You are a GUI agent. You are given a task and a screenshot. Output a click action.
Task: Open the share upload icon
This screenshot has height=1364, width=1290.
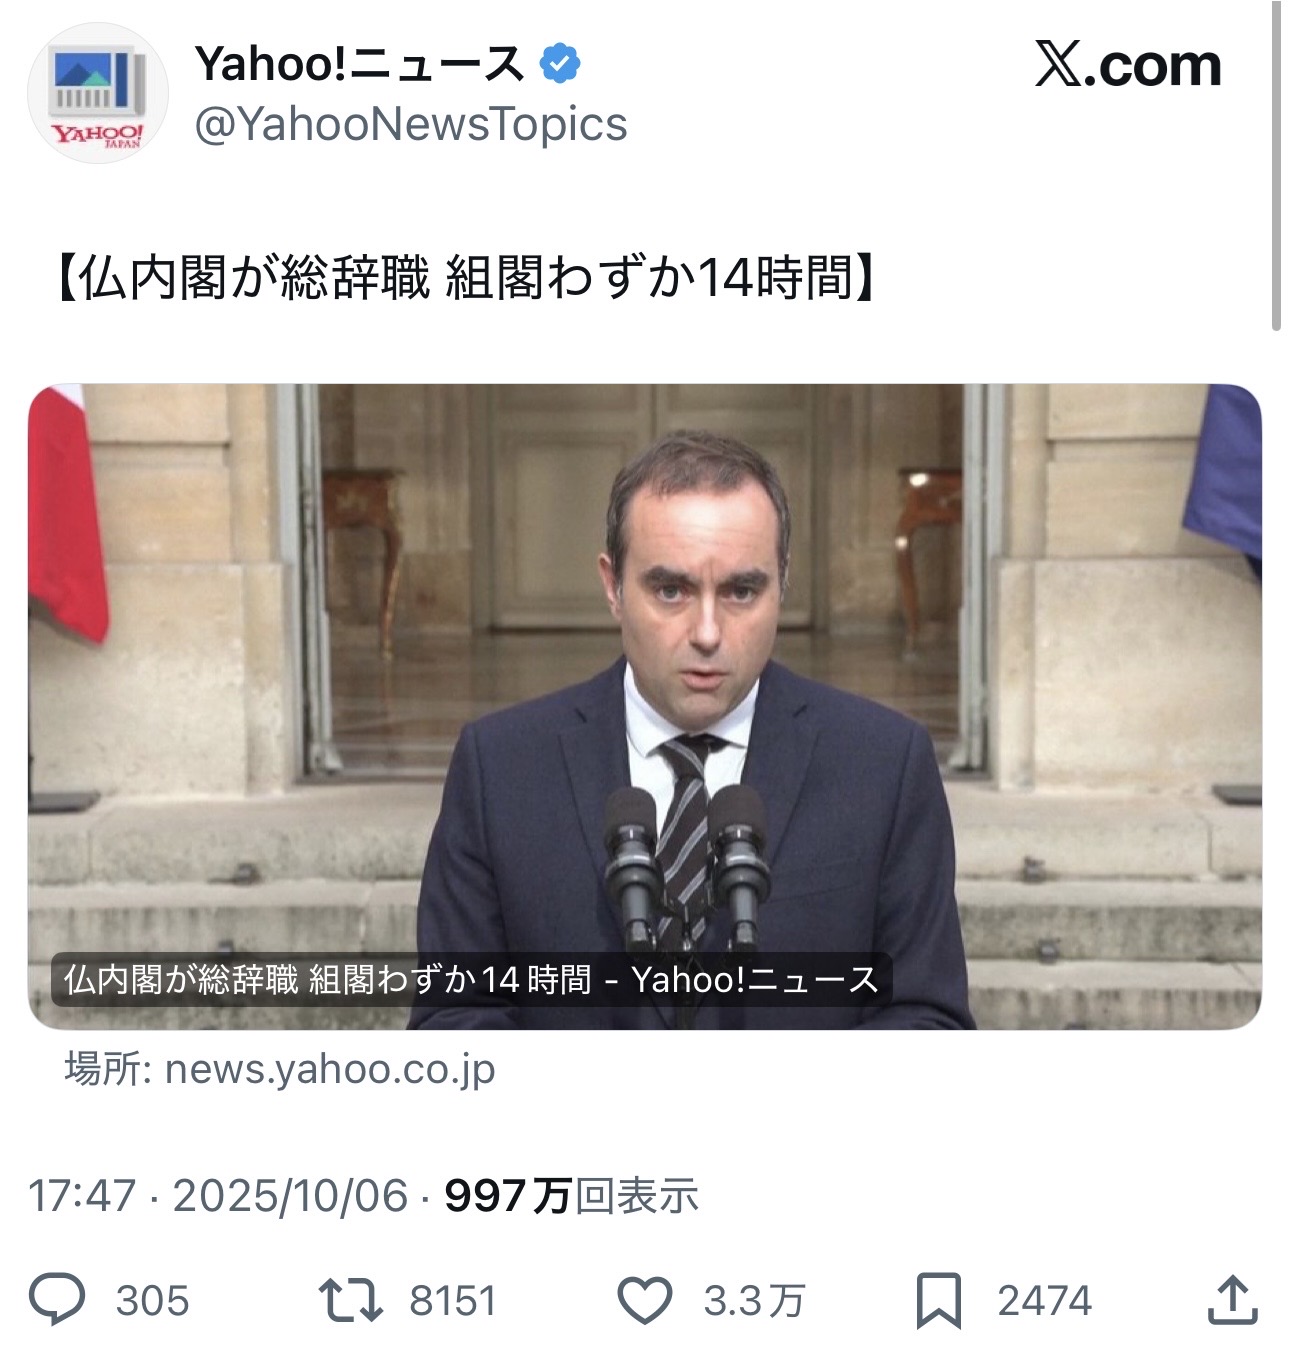[x=1232, y=1300]
